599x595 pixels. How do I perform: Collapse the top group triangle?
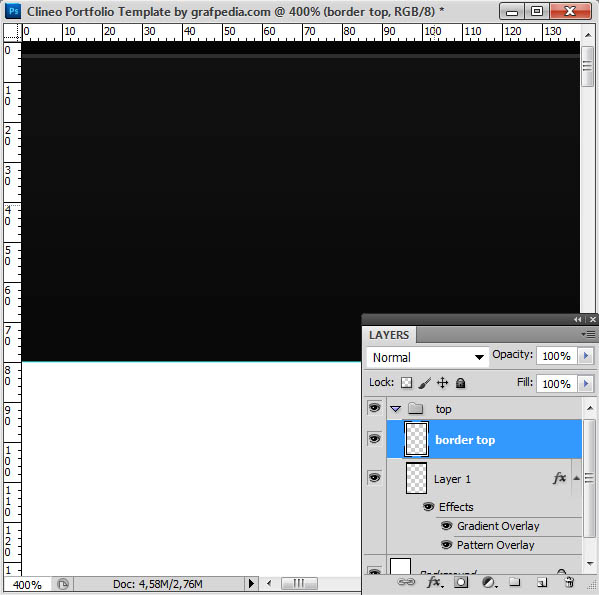[x=396, y=409]
